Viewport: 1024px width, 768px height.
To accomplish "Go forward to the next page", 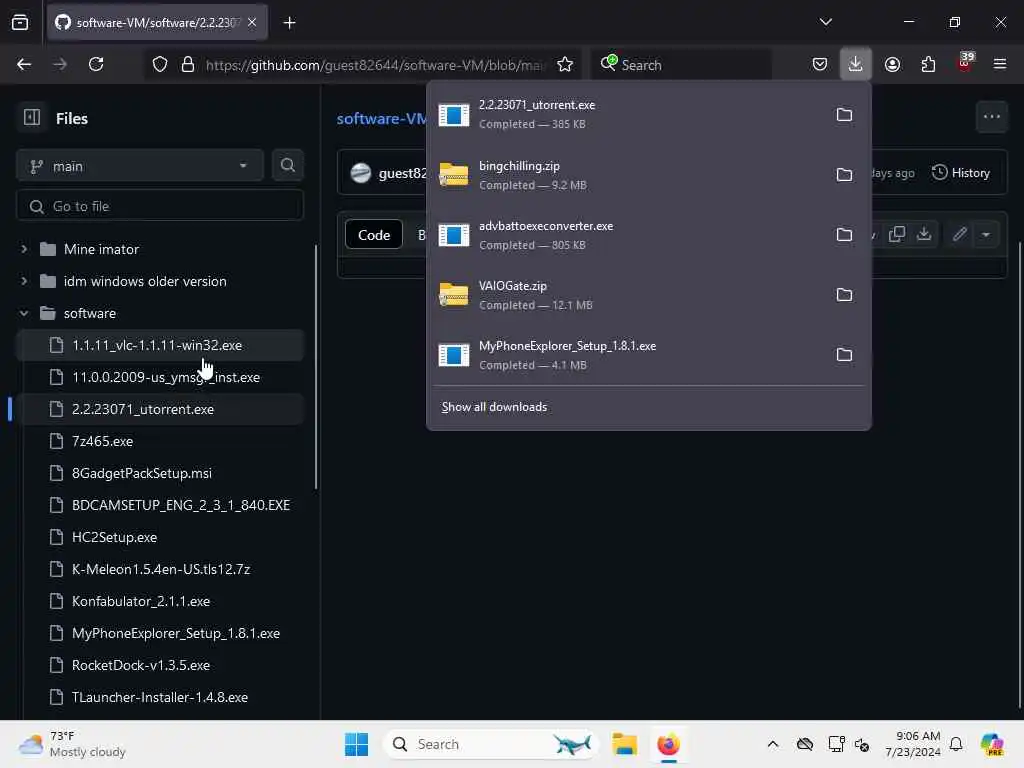I will click(x=60, y=64).
